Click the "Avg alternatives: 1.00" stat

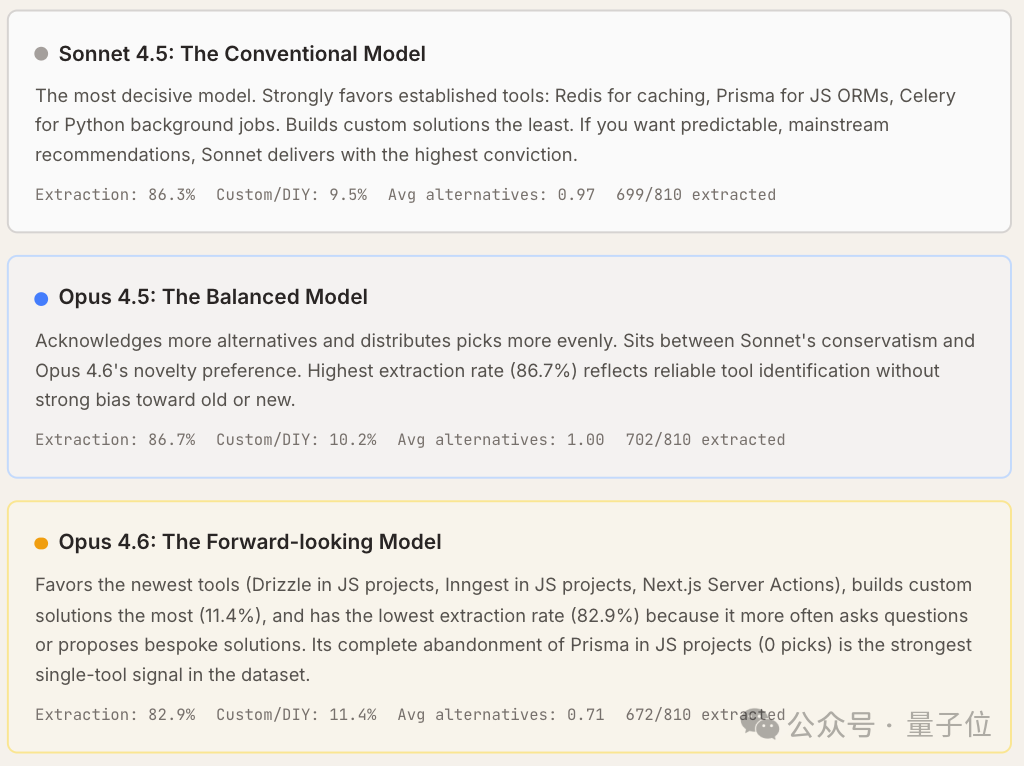coord(501,440)
